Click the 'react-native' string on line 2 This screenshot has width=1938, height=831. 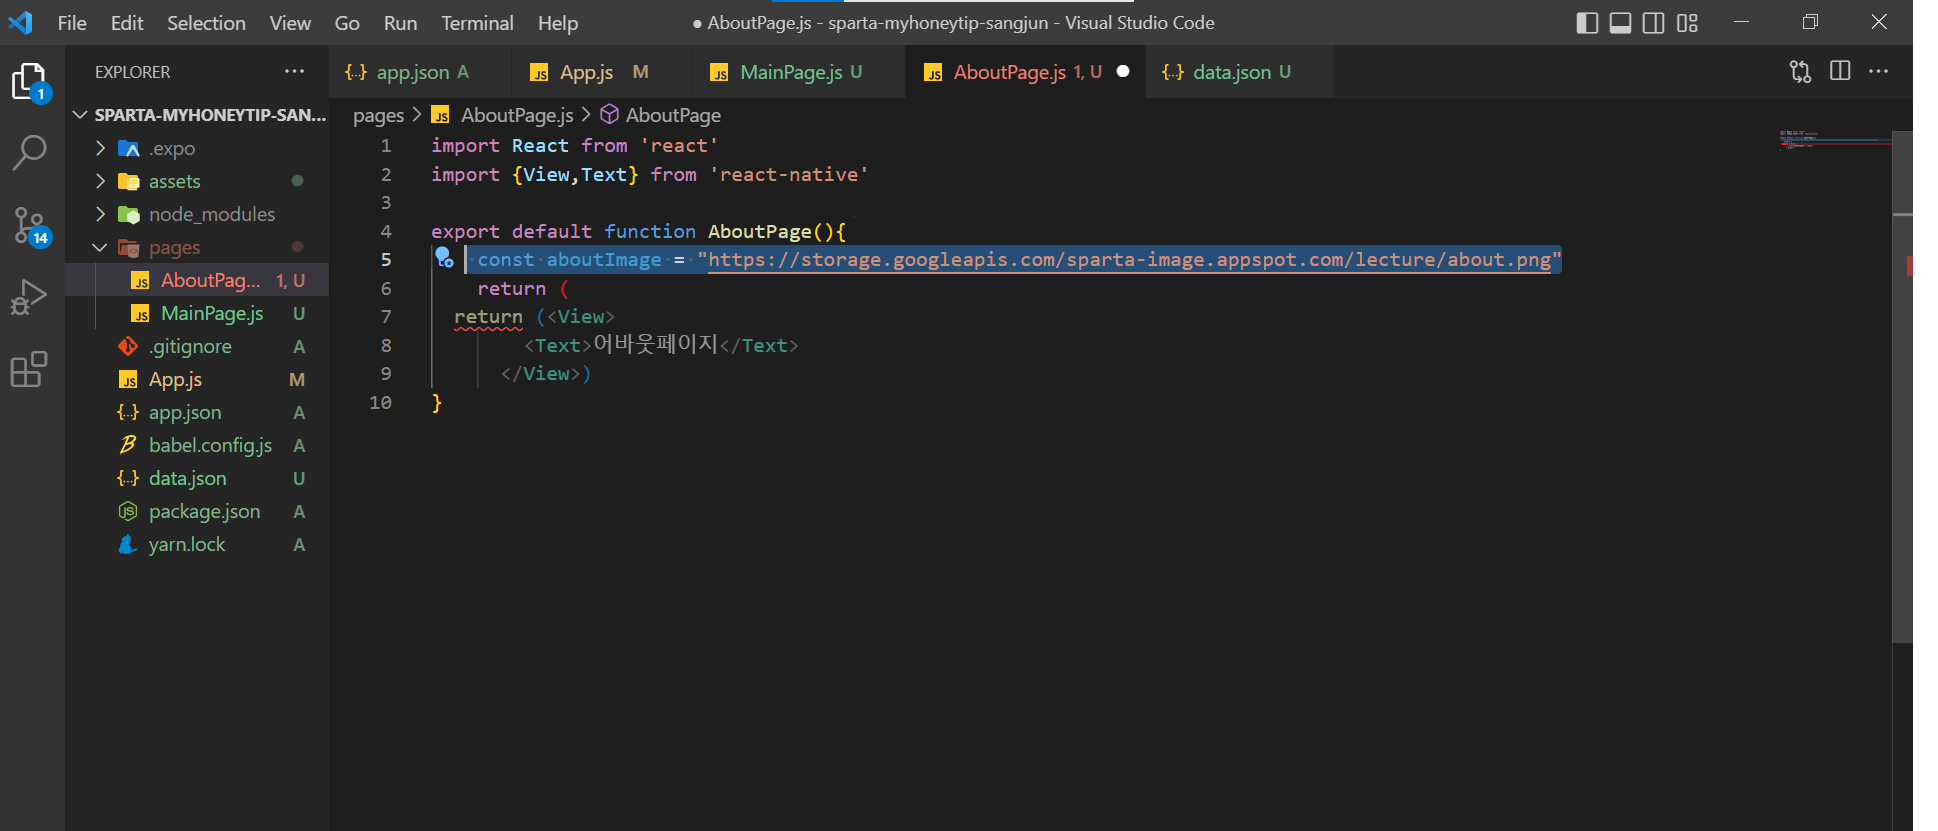click(x=789, y=174)
